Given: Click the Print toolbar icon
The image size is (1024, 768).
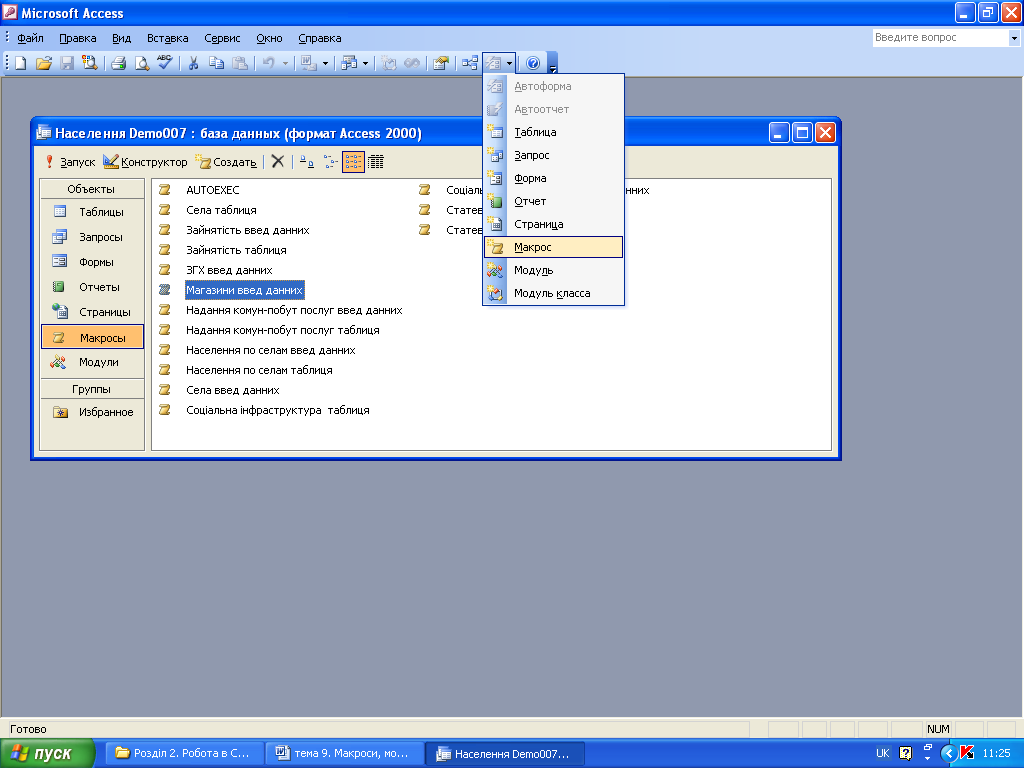Looking at the screenshot, I should tap(118, 63).
